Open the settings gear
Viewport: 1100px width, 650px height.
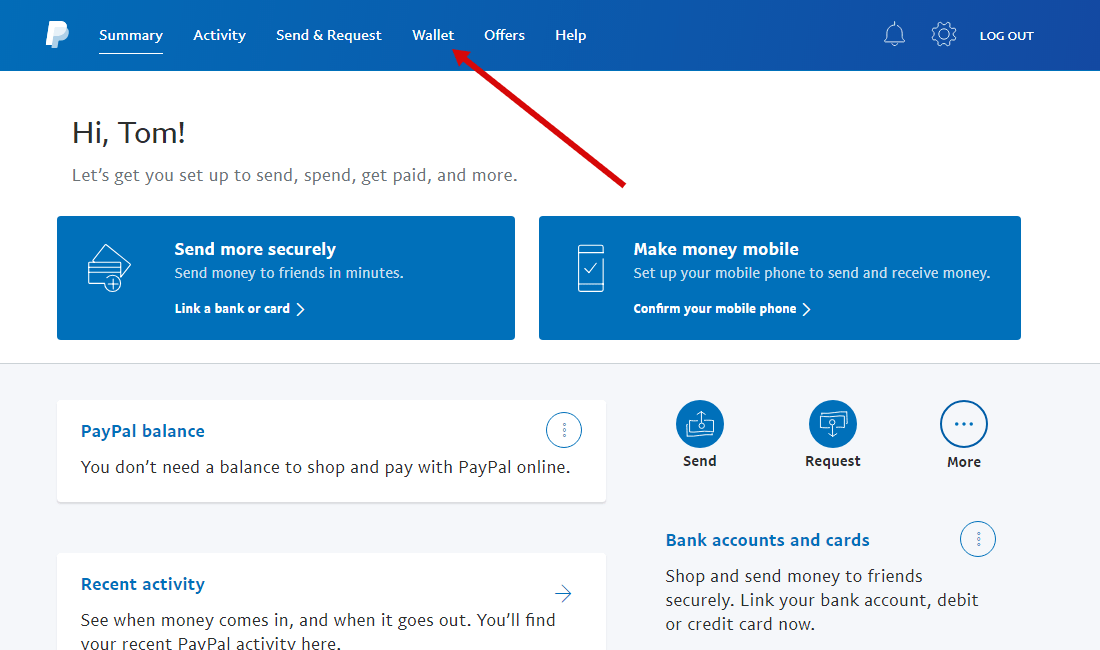coord(943,34)
